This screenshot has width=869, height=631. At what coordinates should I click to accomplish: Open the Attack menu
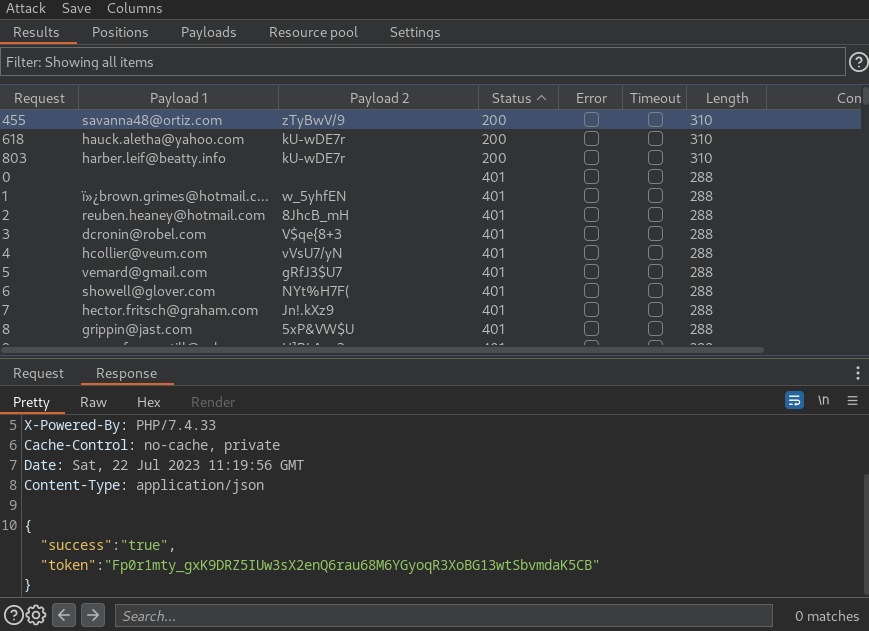click(x=25, y=8)
